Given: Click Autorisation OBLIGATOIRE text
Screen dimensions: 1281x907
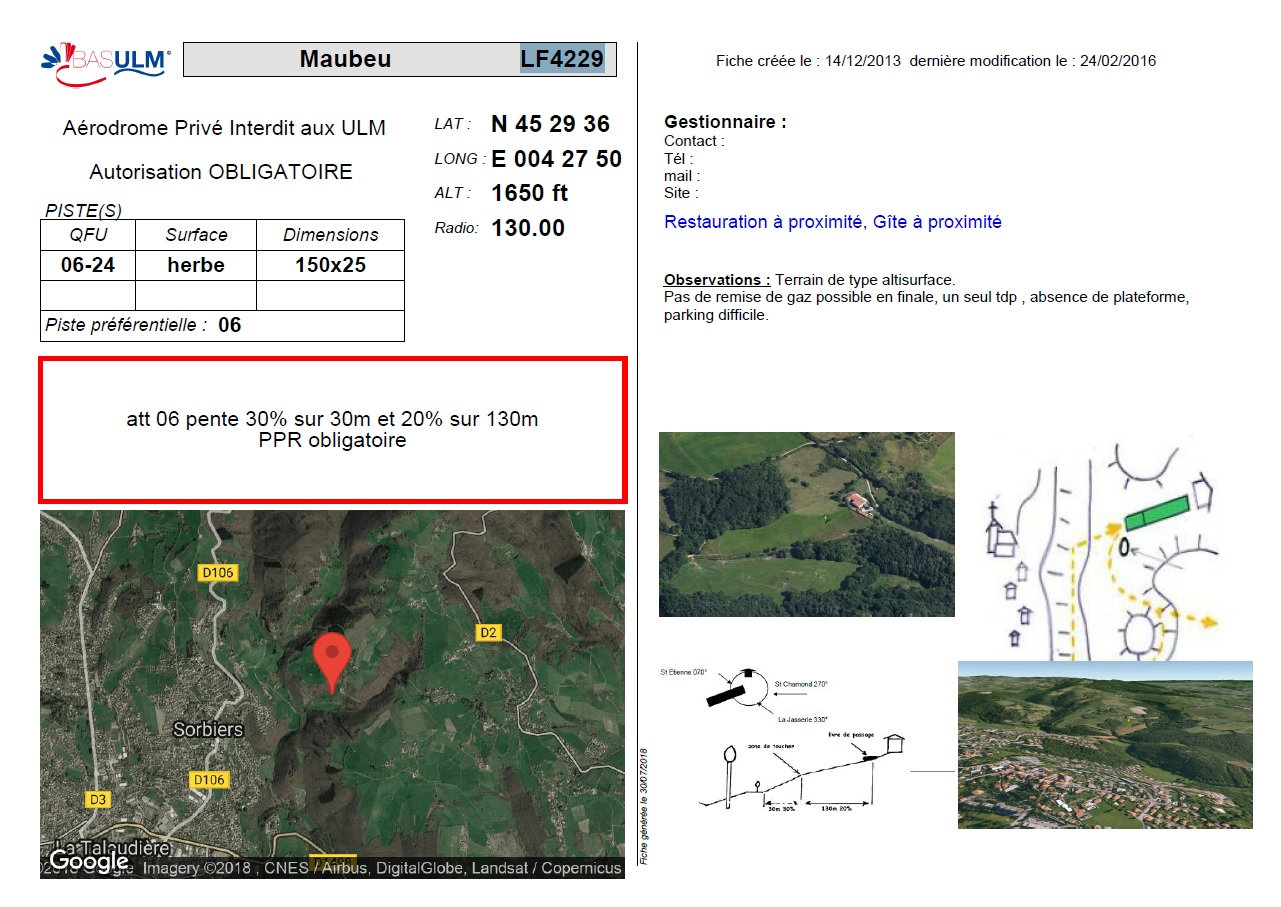Looking at the screenshot, I should click(221, 172).
